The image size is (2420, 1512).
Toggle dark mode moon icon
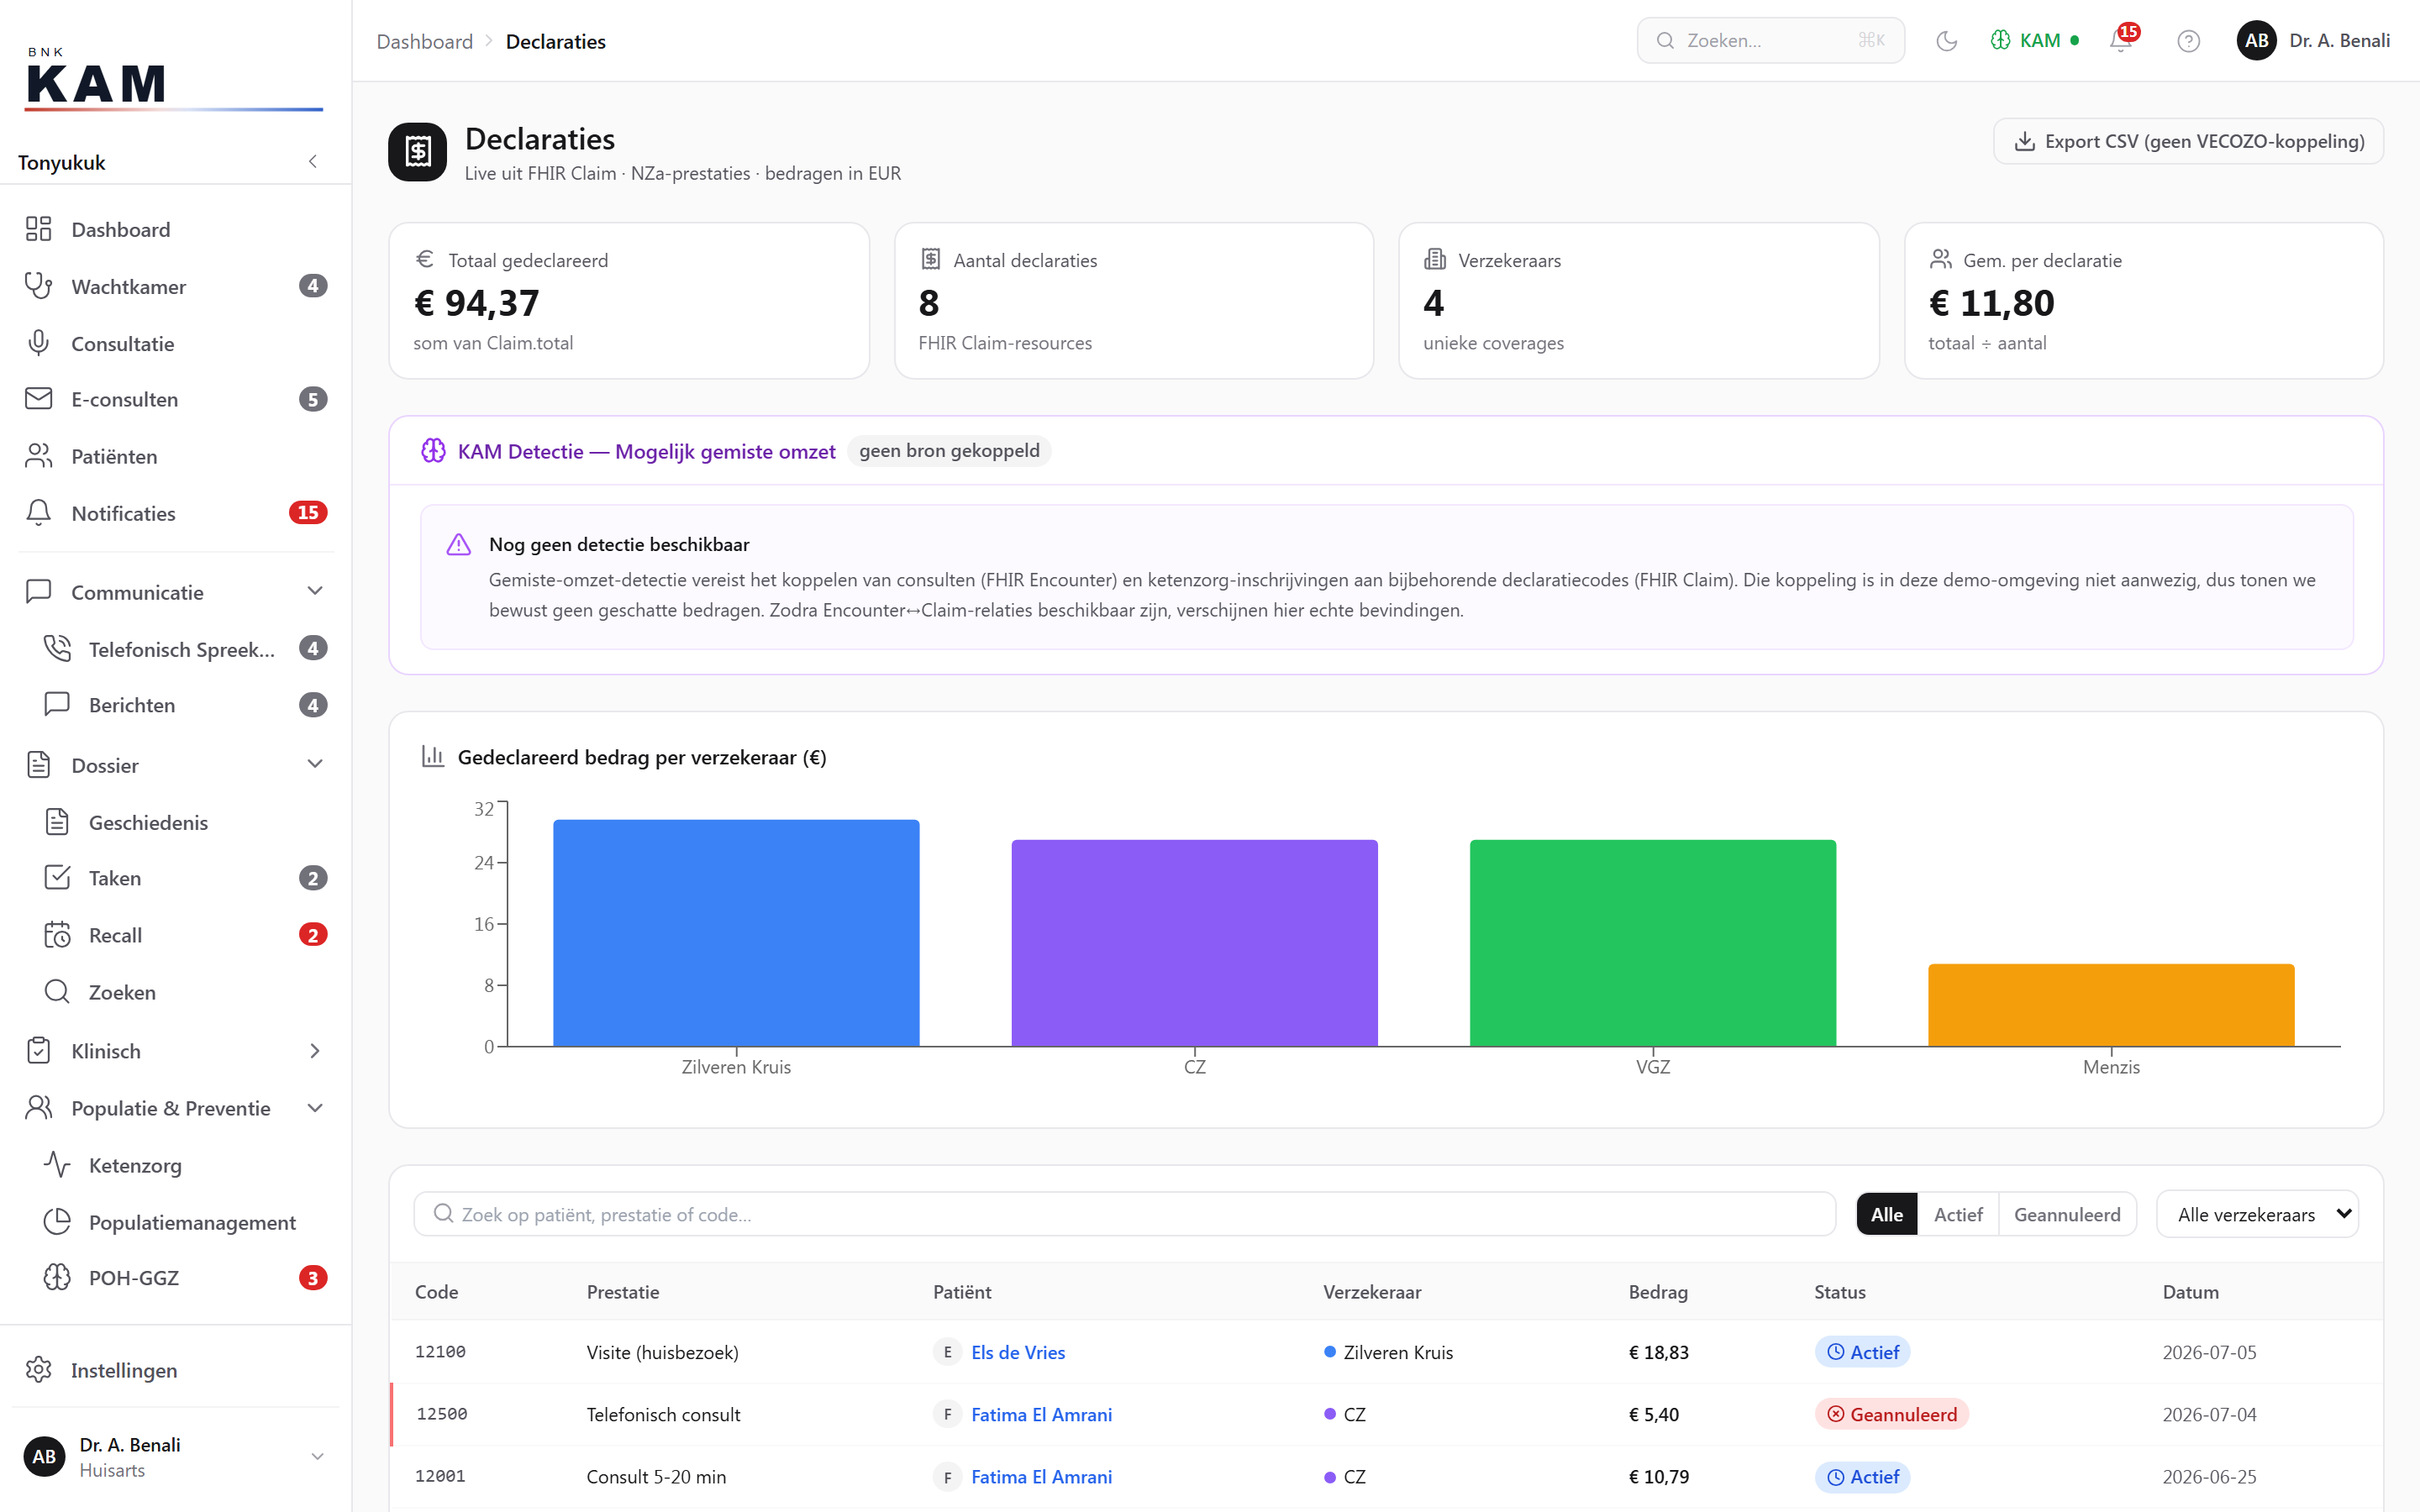tap(1946, 41)
